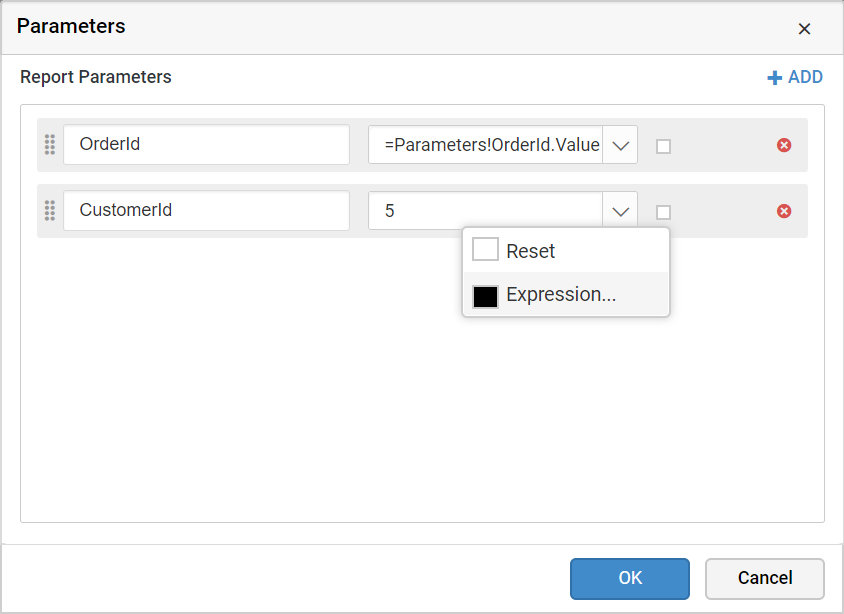Tick the checkbox in the OrderId row
The height and width of the screenshot is (614, 844).
pyautogui.click(x=663, y=146)
